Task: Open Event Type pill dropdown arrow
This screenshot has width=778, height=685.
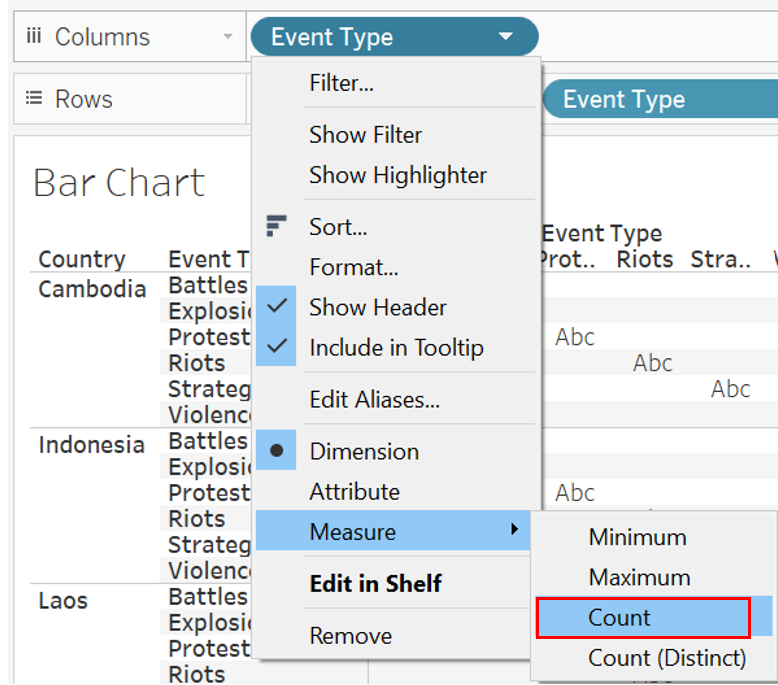Action: tap(505, 37)
